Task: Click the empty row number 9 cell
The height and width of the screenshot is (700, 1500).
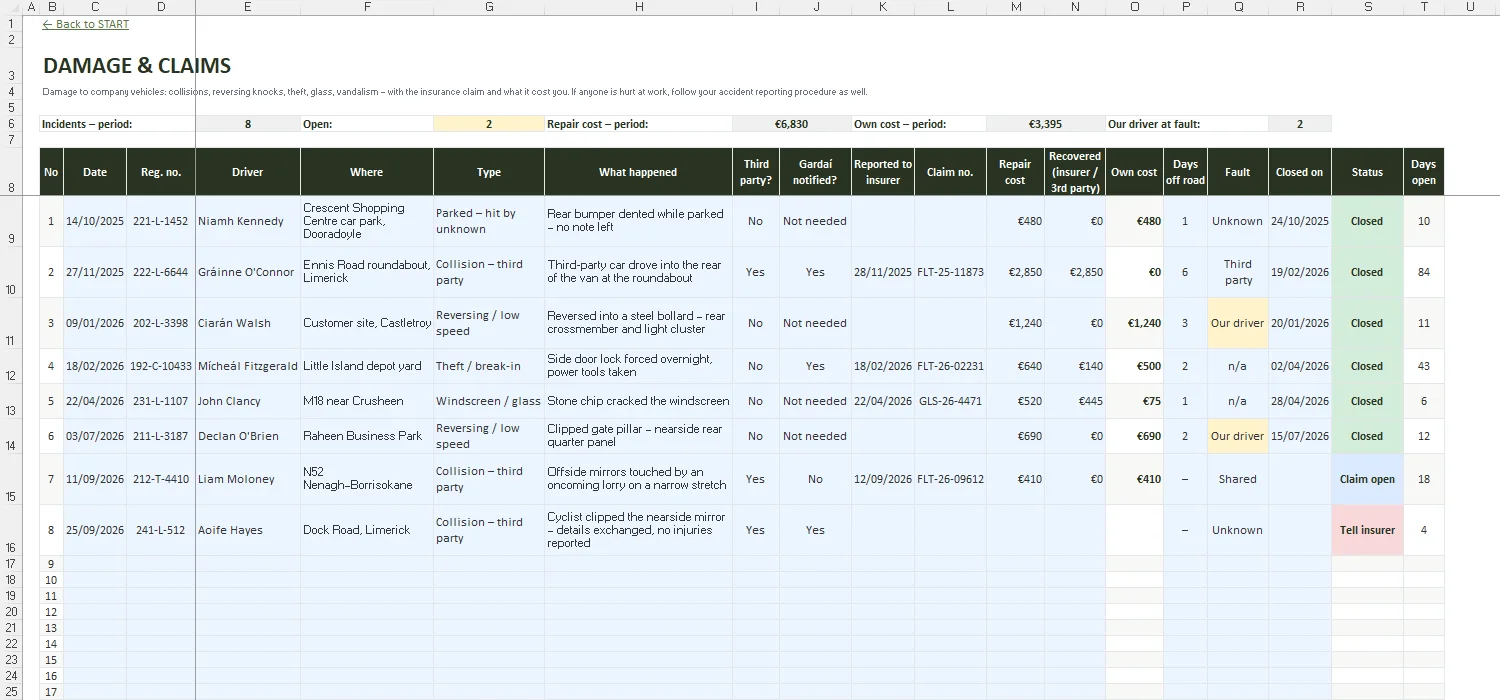Action: point(51,564)
